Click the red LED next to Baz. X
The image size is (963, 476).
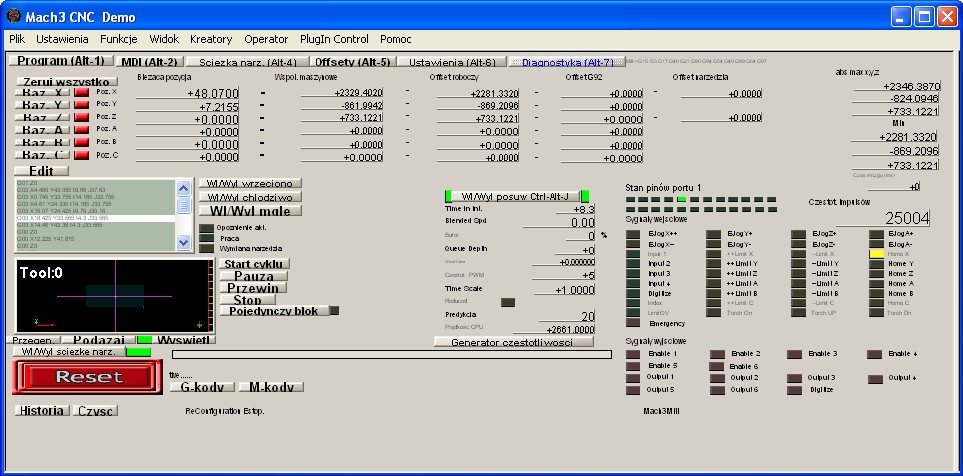pos(82,92)
